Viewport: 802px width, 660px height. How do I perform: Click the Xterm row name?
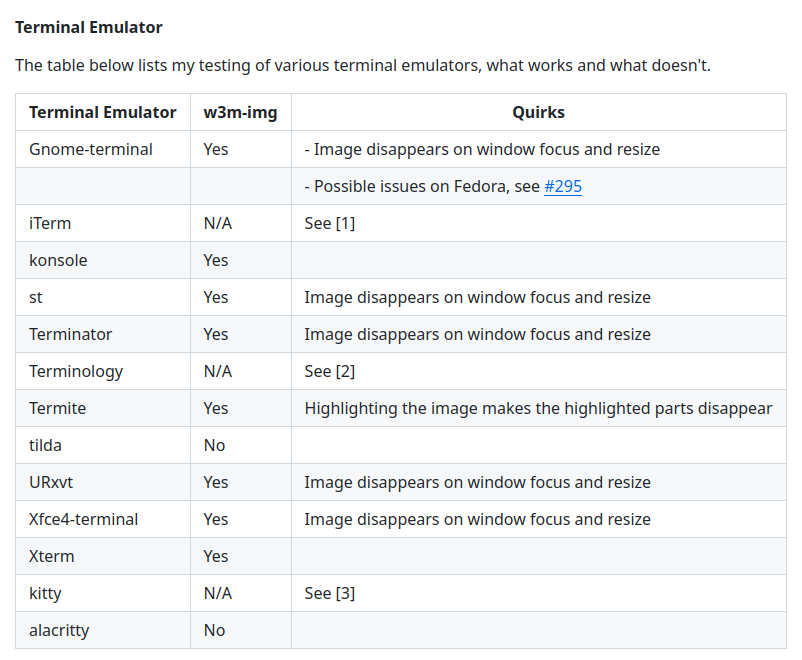(x=52, y=557)
